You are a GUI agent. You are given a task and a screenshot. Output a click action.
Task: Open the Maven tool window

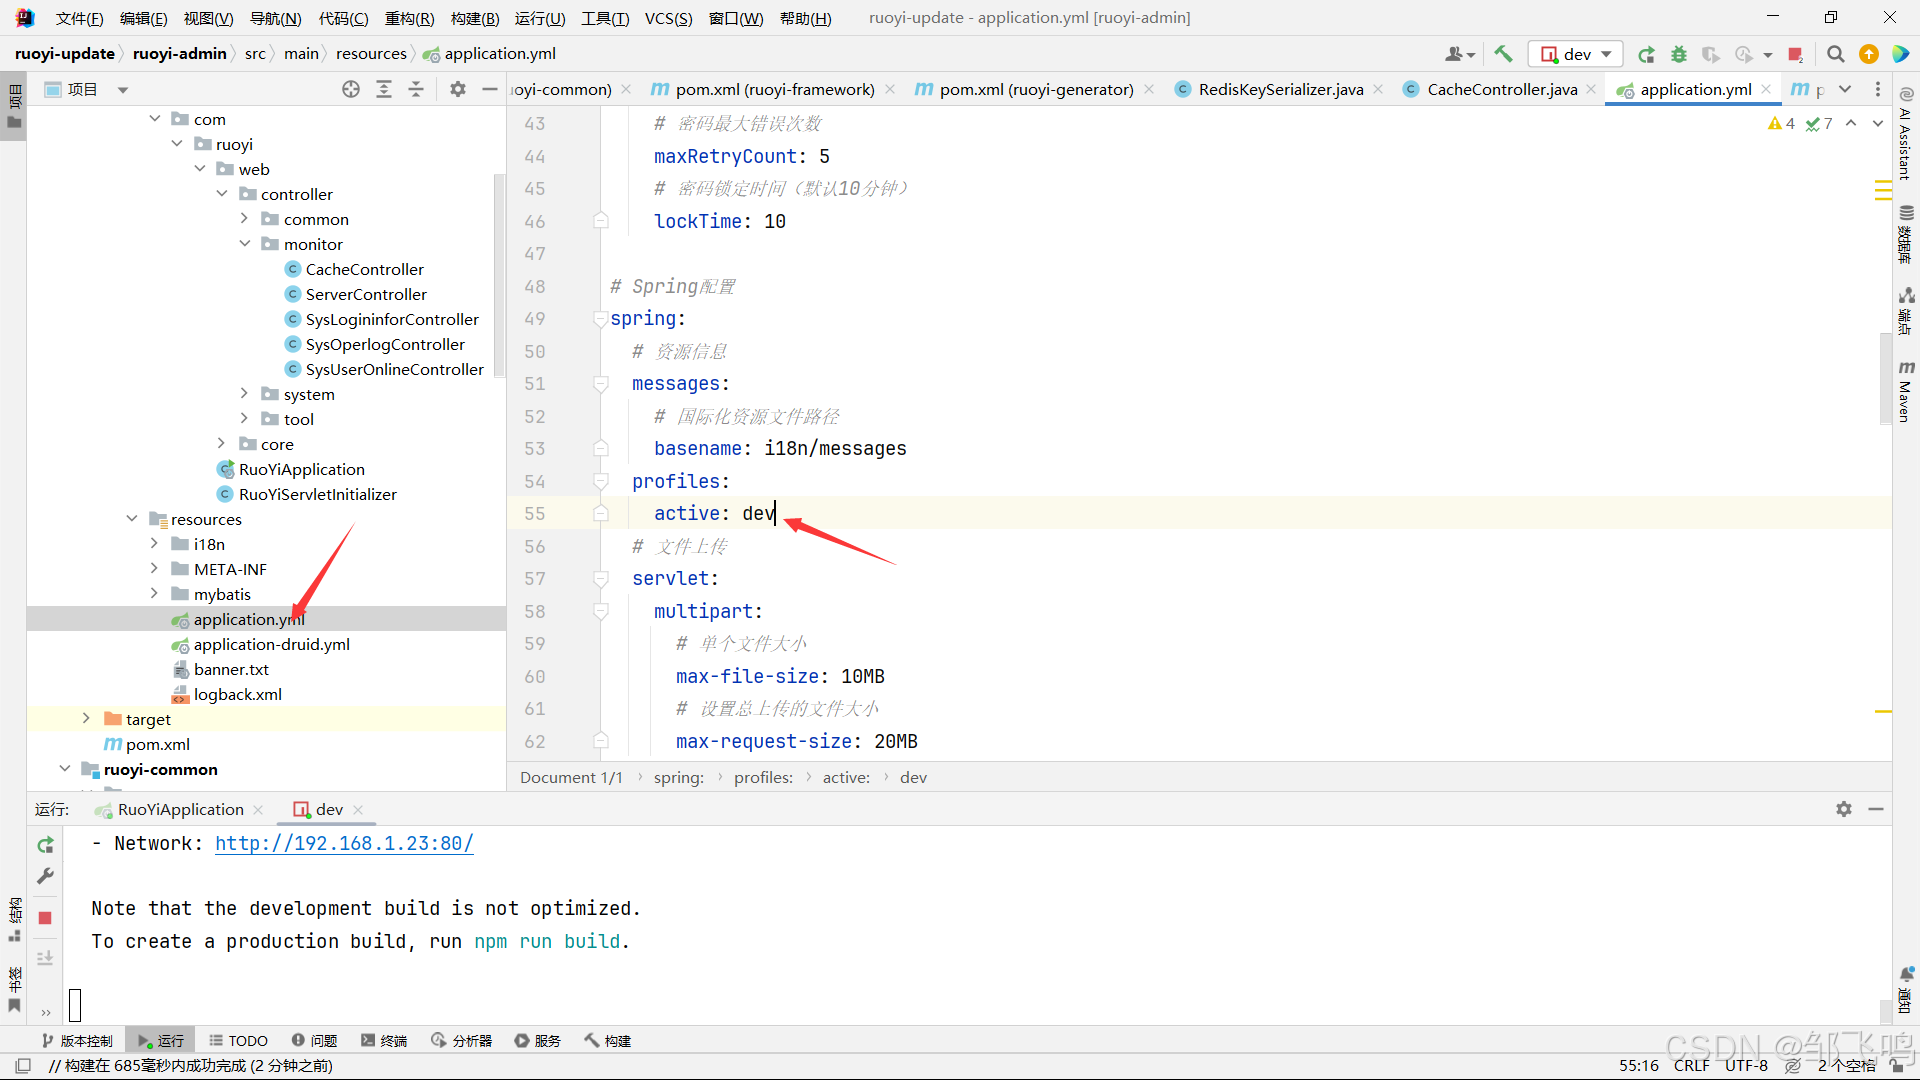coord(1906,392)
